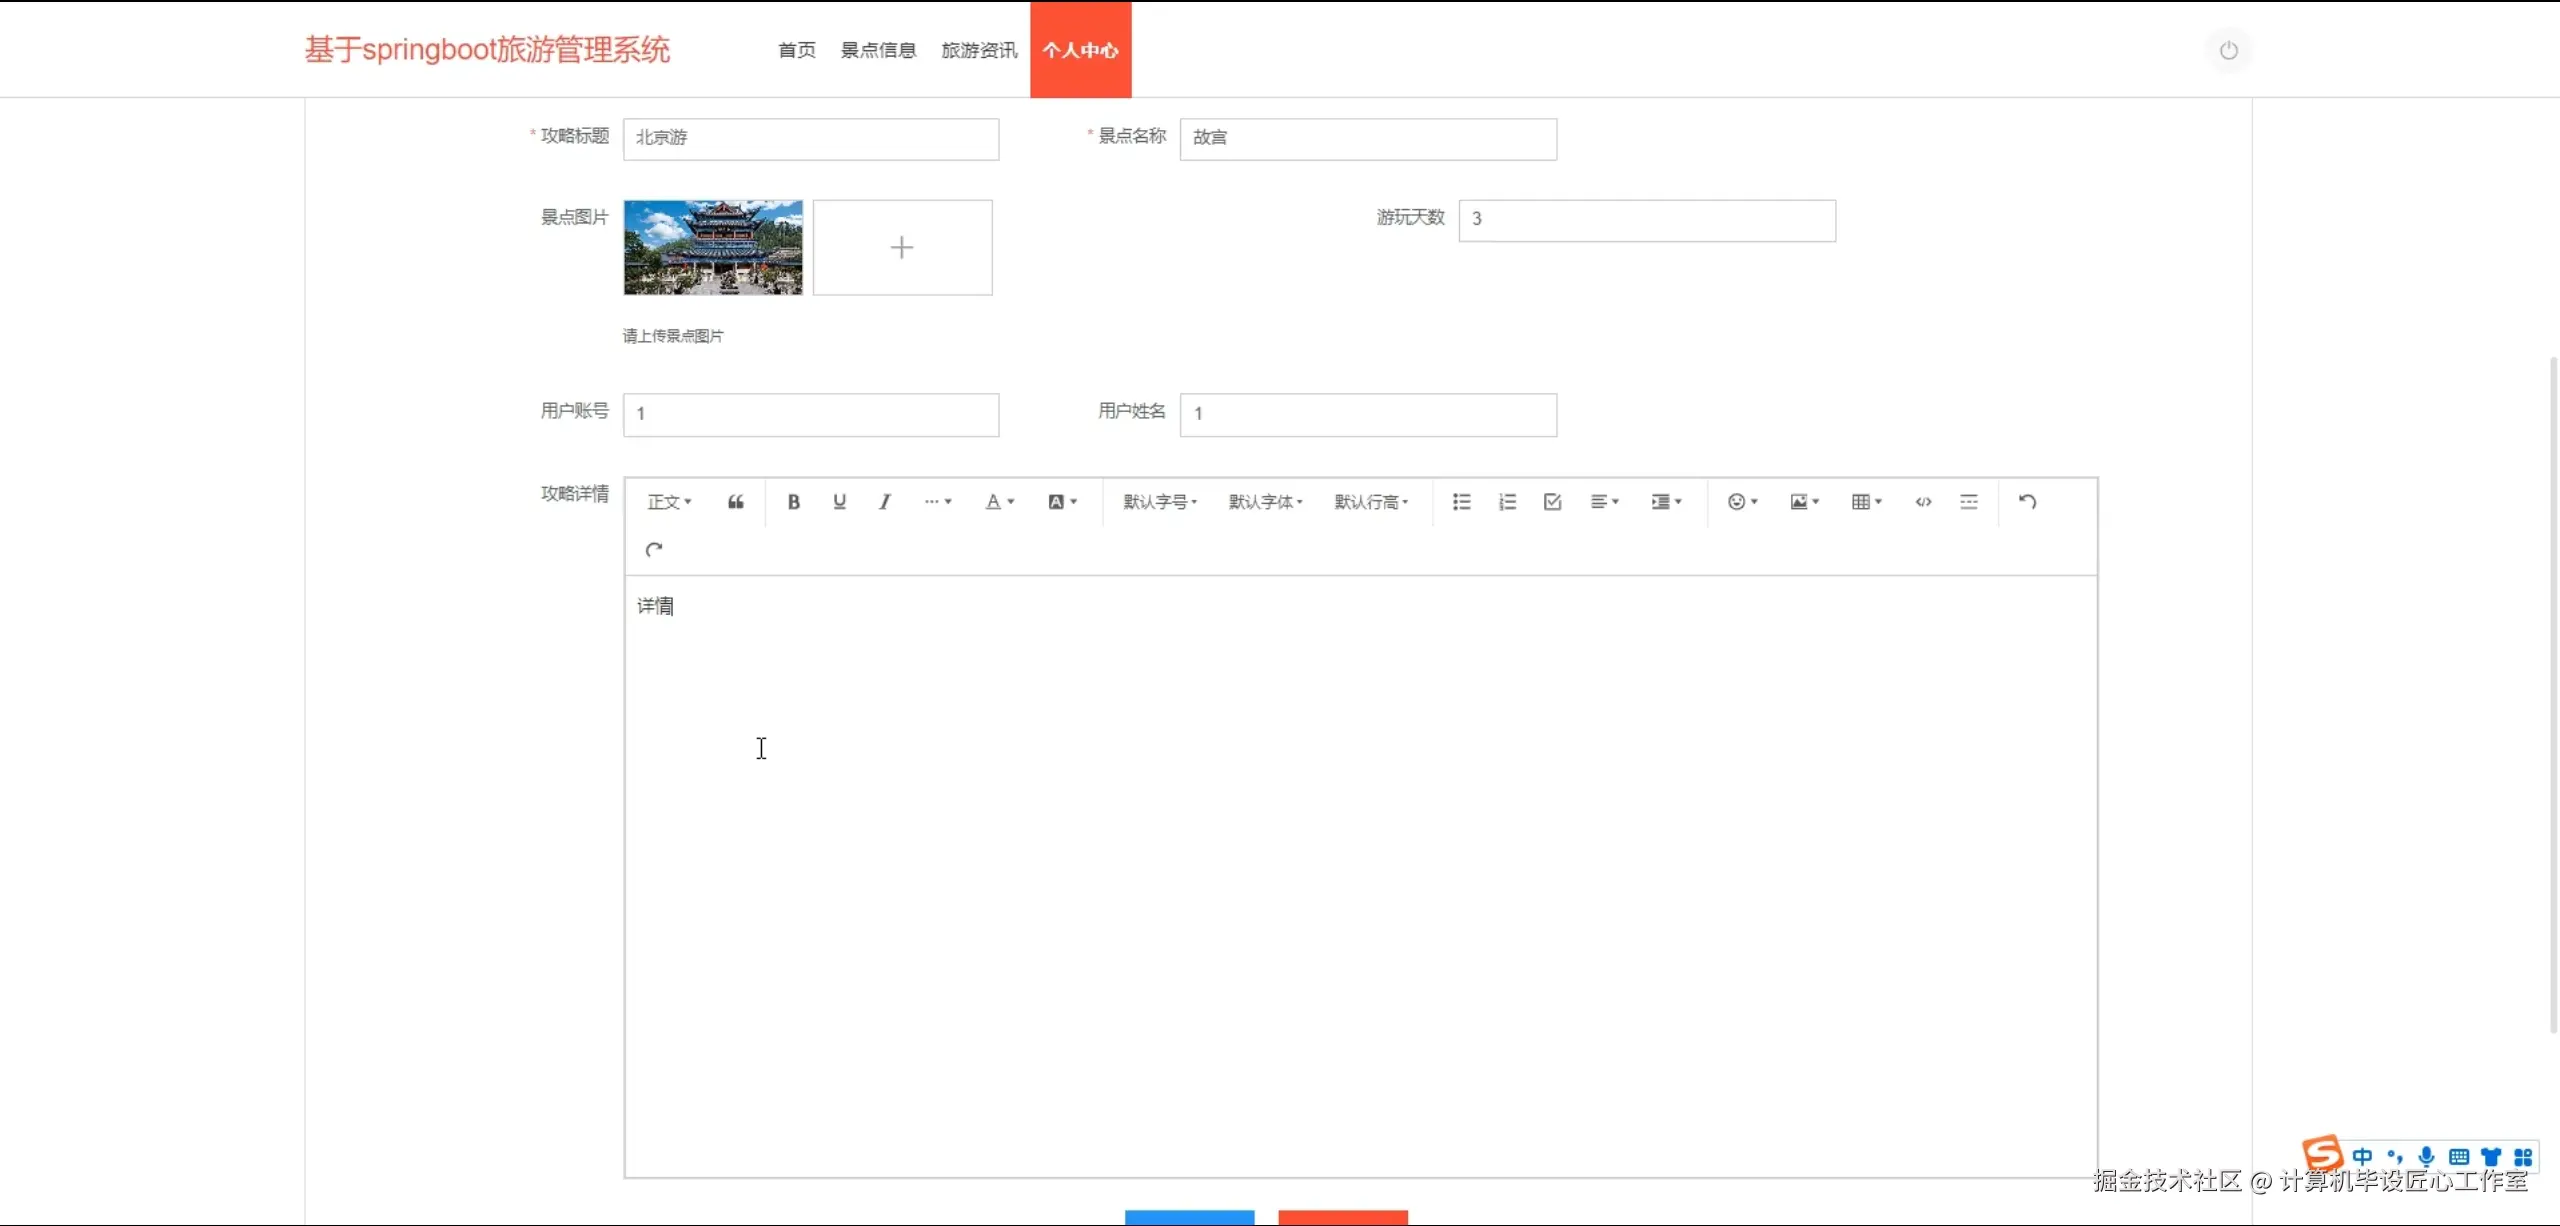Insert a horizontal divider line

click(x=1968, y=502)
